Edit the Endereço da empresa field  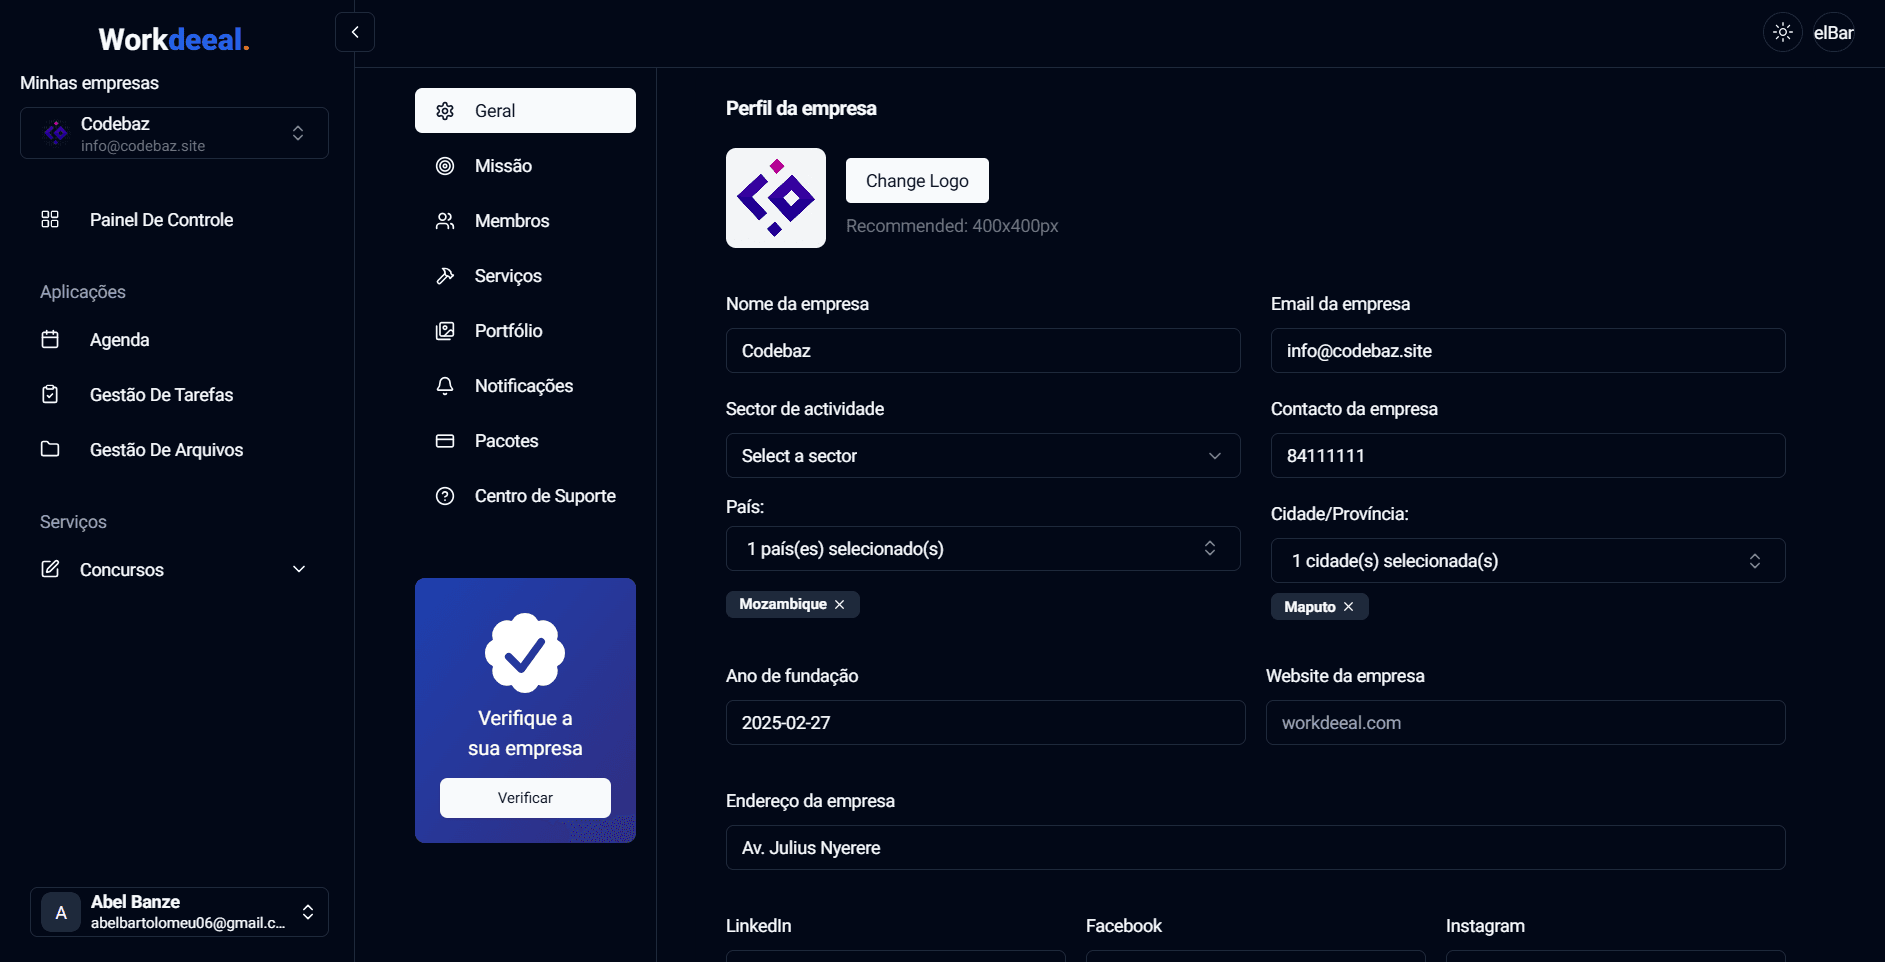point(1255,848)
